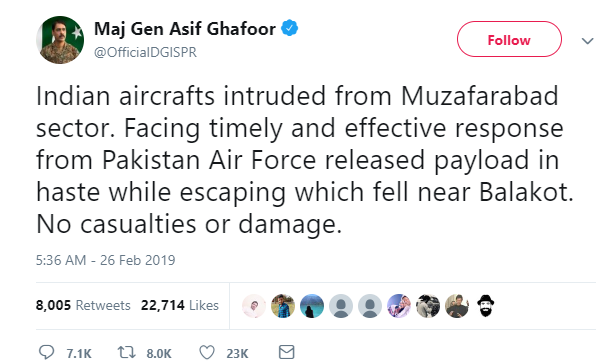Viewport: 612px width, 362px height.
Task: Click the 7.1K reply count
Action: click(79, 353)
